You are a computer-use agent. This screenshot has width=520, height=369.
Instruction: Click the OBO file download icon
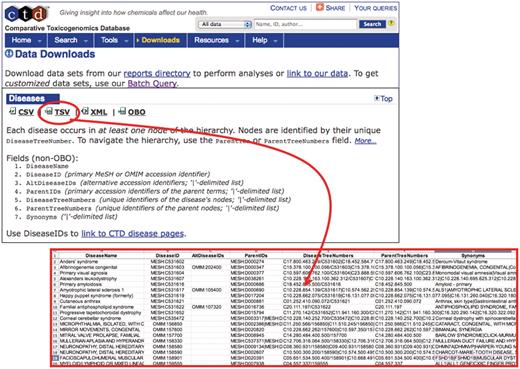point(122,111)
